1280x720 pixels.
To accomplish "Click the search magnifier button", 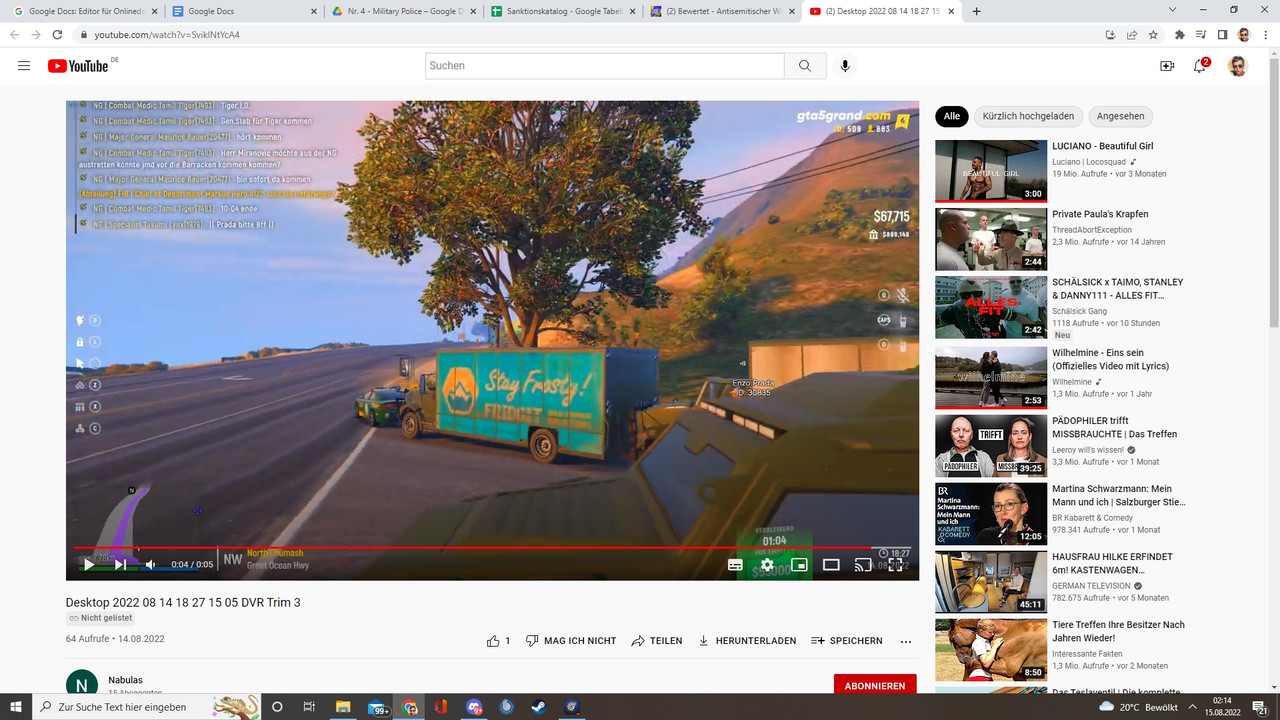I will tap(805, 66).
